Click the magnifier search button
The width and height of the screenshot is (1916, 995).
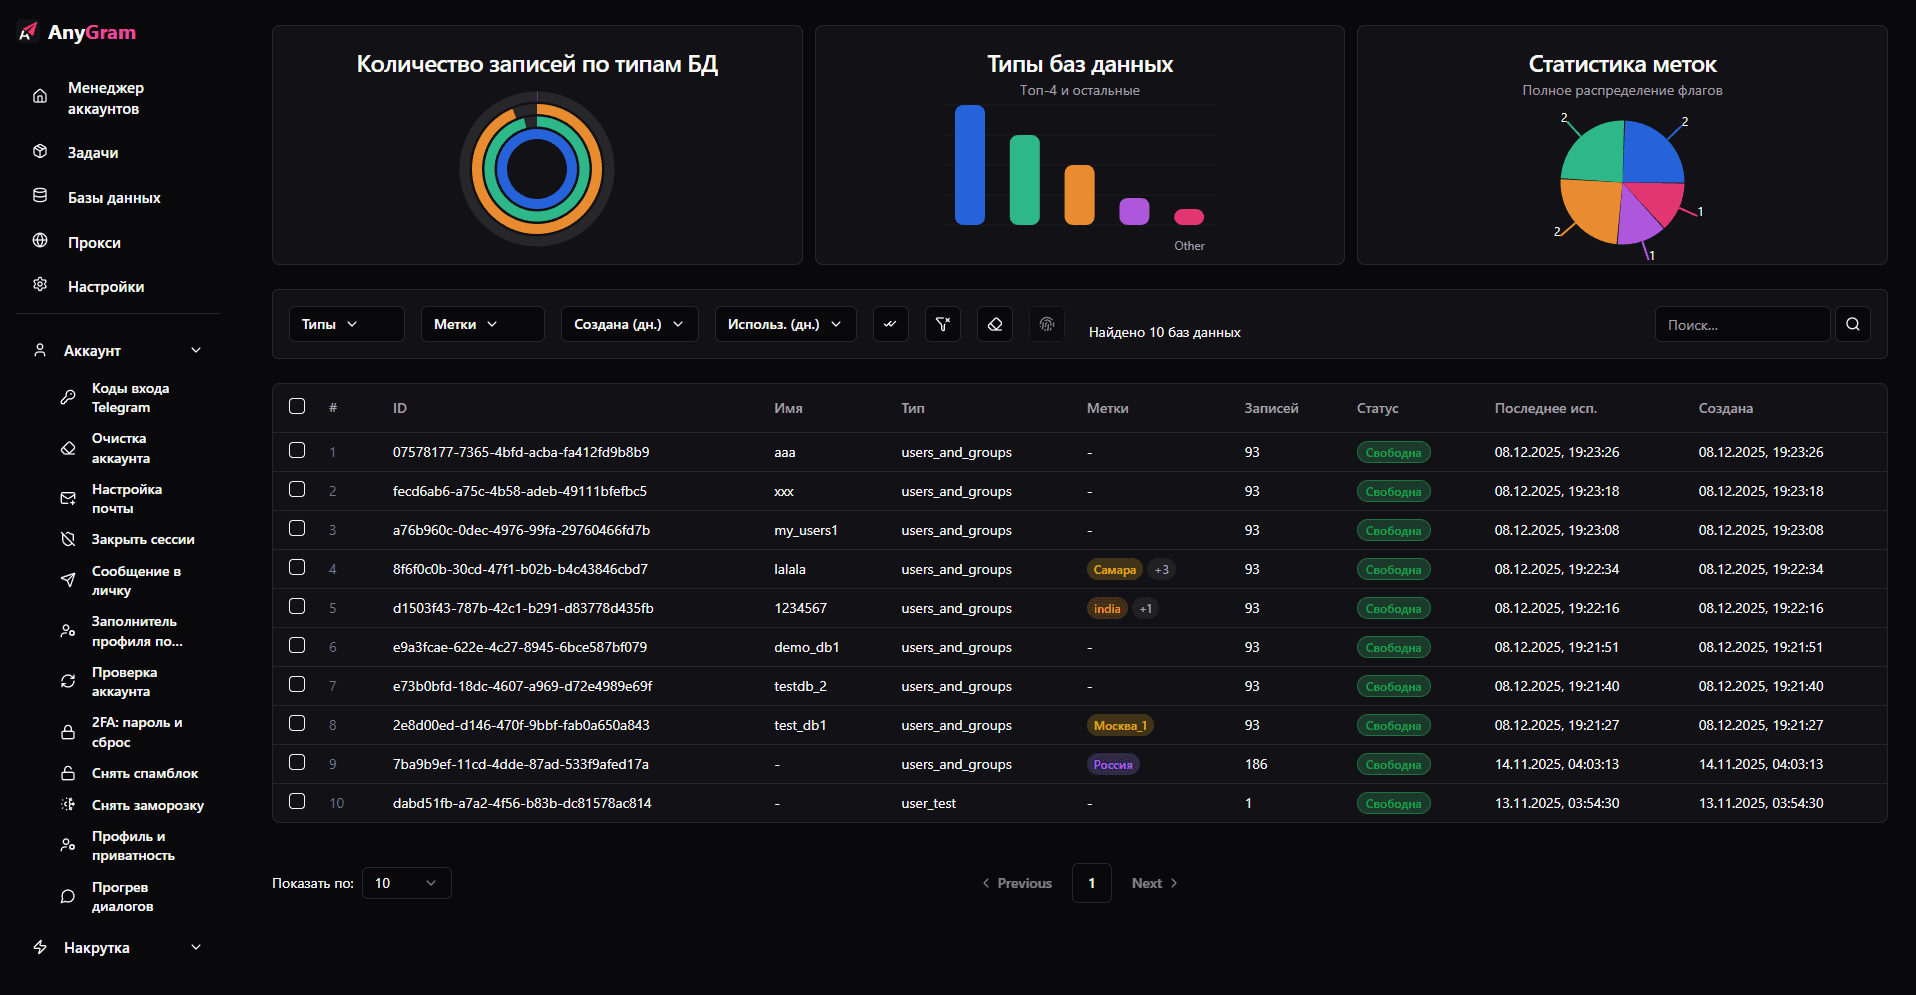(1852, 324)
